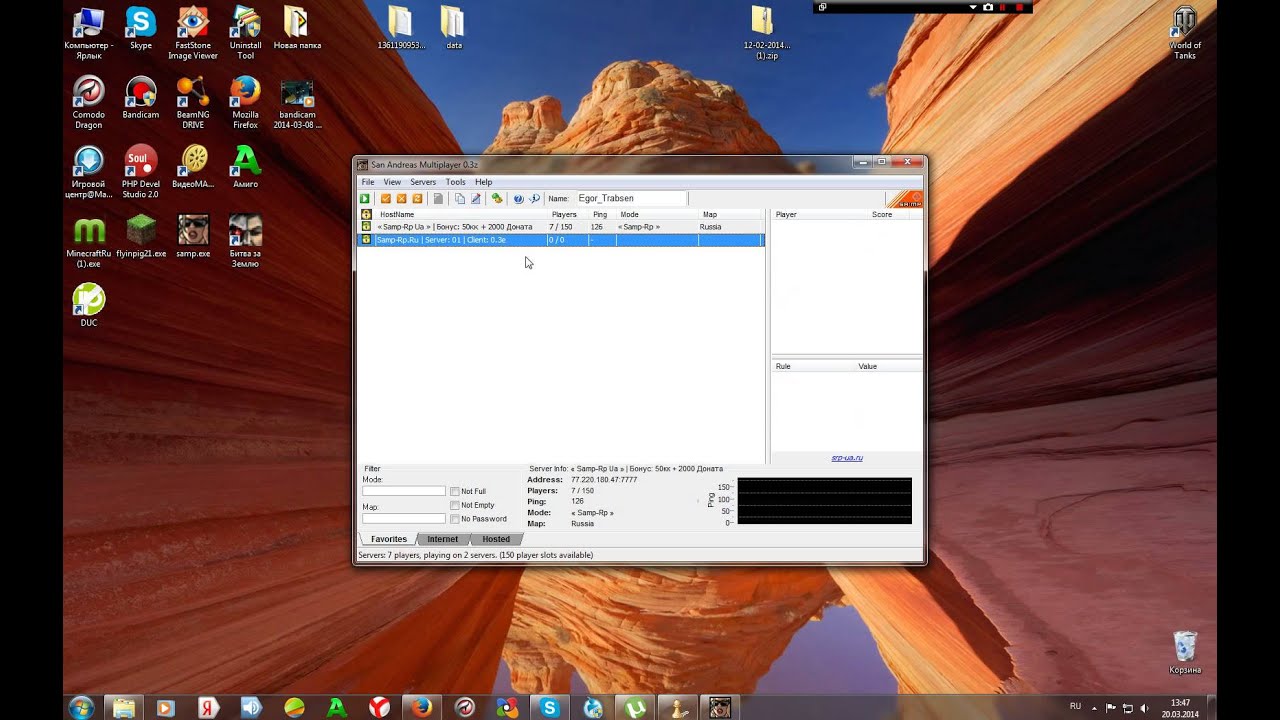Click the Name input field Egor_Trabsen
Image resolution: width=1280 pixels, height=720 pixels.
[x=630, y=199]
